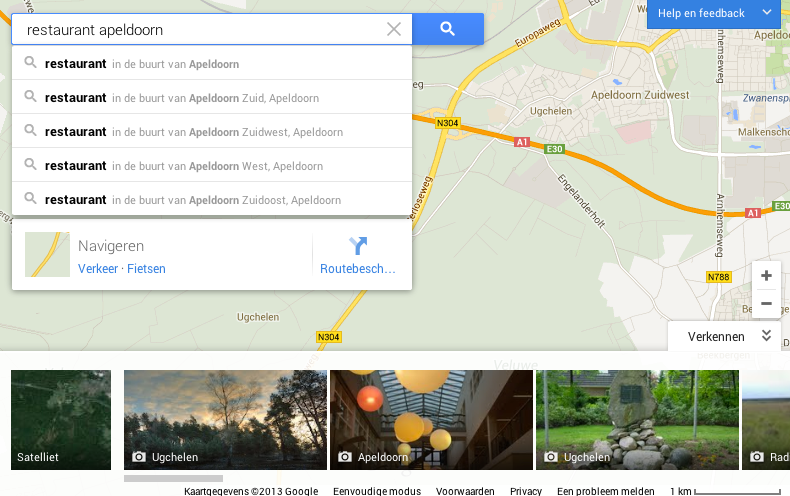
Task: Open the stone monument Ugchelen photo
Action: tap(637, 420)
